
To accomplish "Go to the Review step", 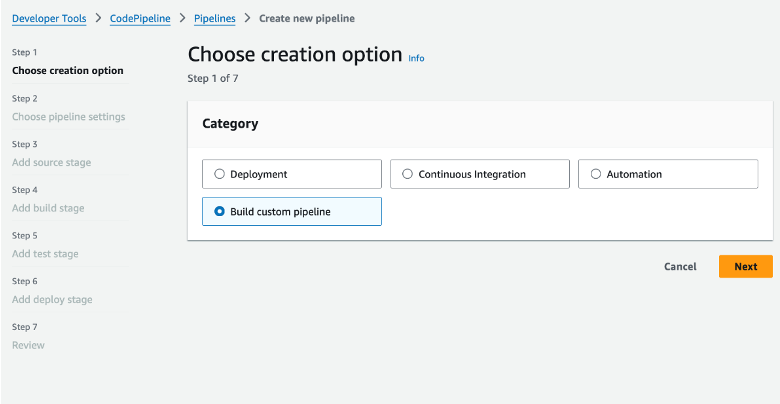I will click(28, 345).
